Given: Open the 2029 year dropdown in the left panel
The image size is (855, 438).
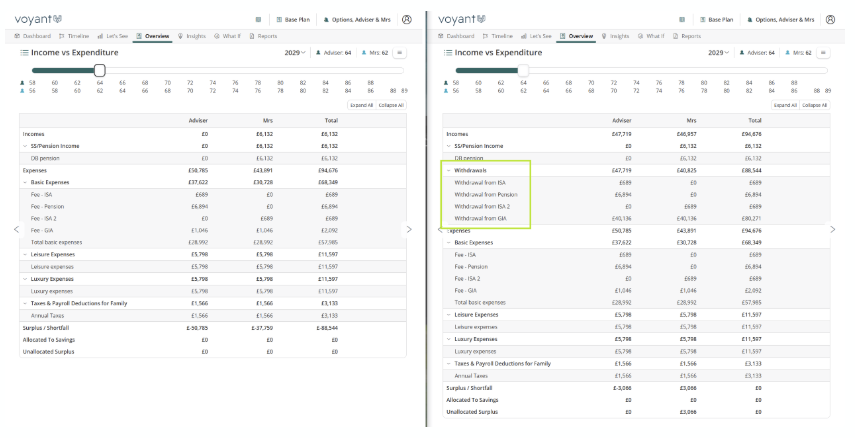Looking at the screenshot, I should pos(296,52).
